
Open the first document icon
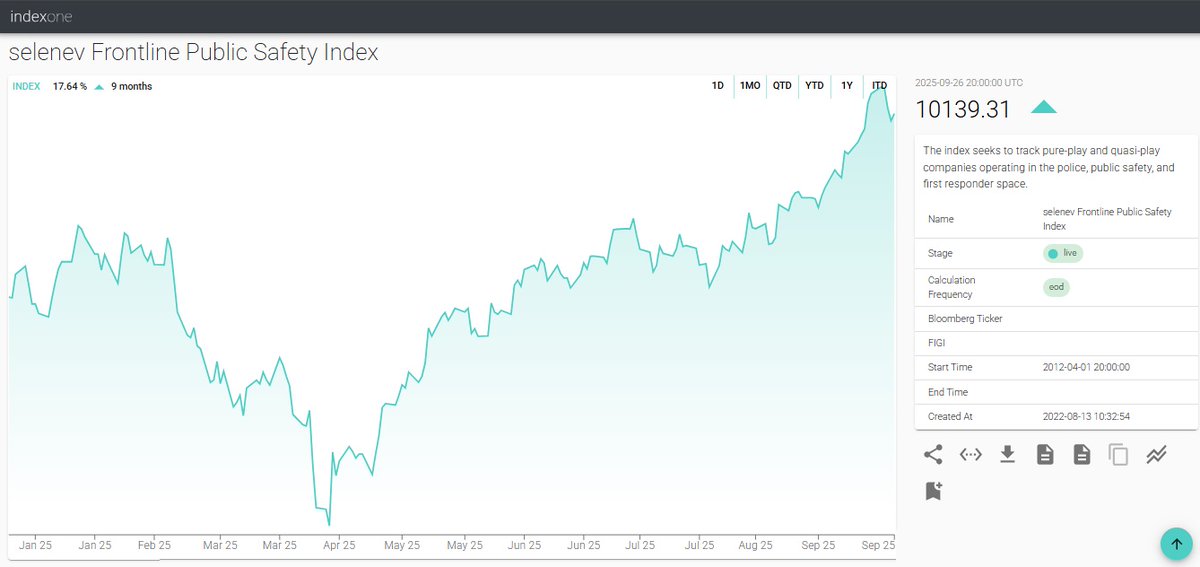click(x=1045, y=455)
